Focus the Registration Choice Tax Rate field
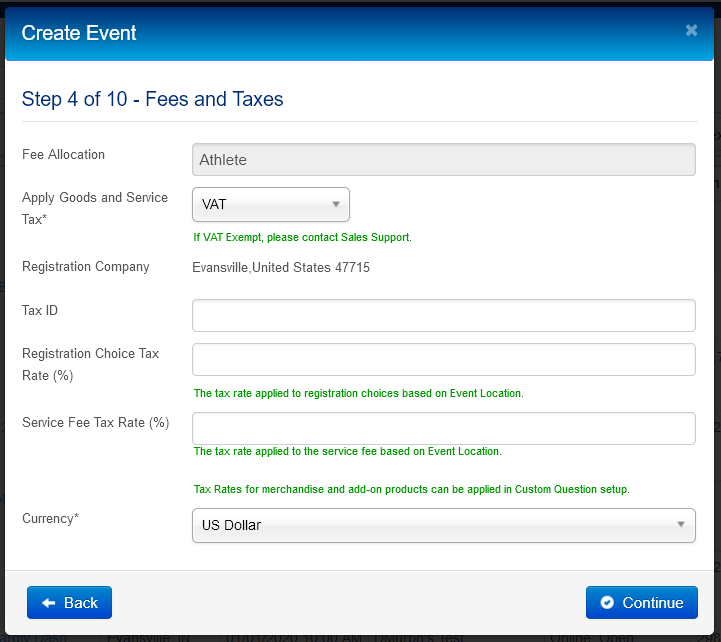The image size is (721, 642). click(444, 359)
